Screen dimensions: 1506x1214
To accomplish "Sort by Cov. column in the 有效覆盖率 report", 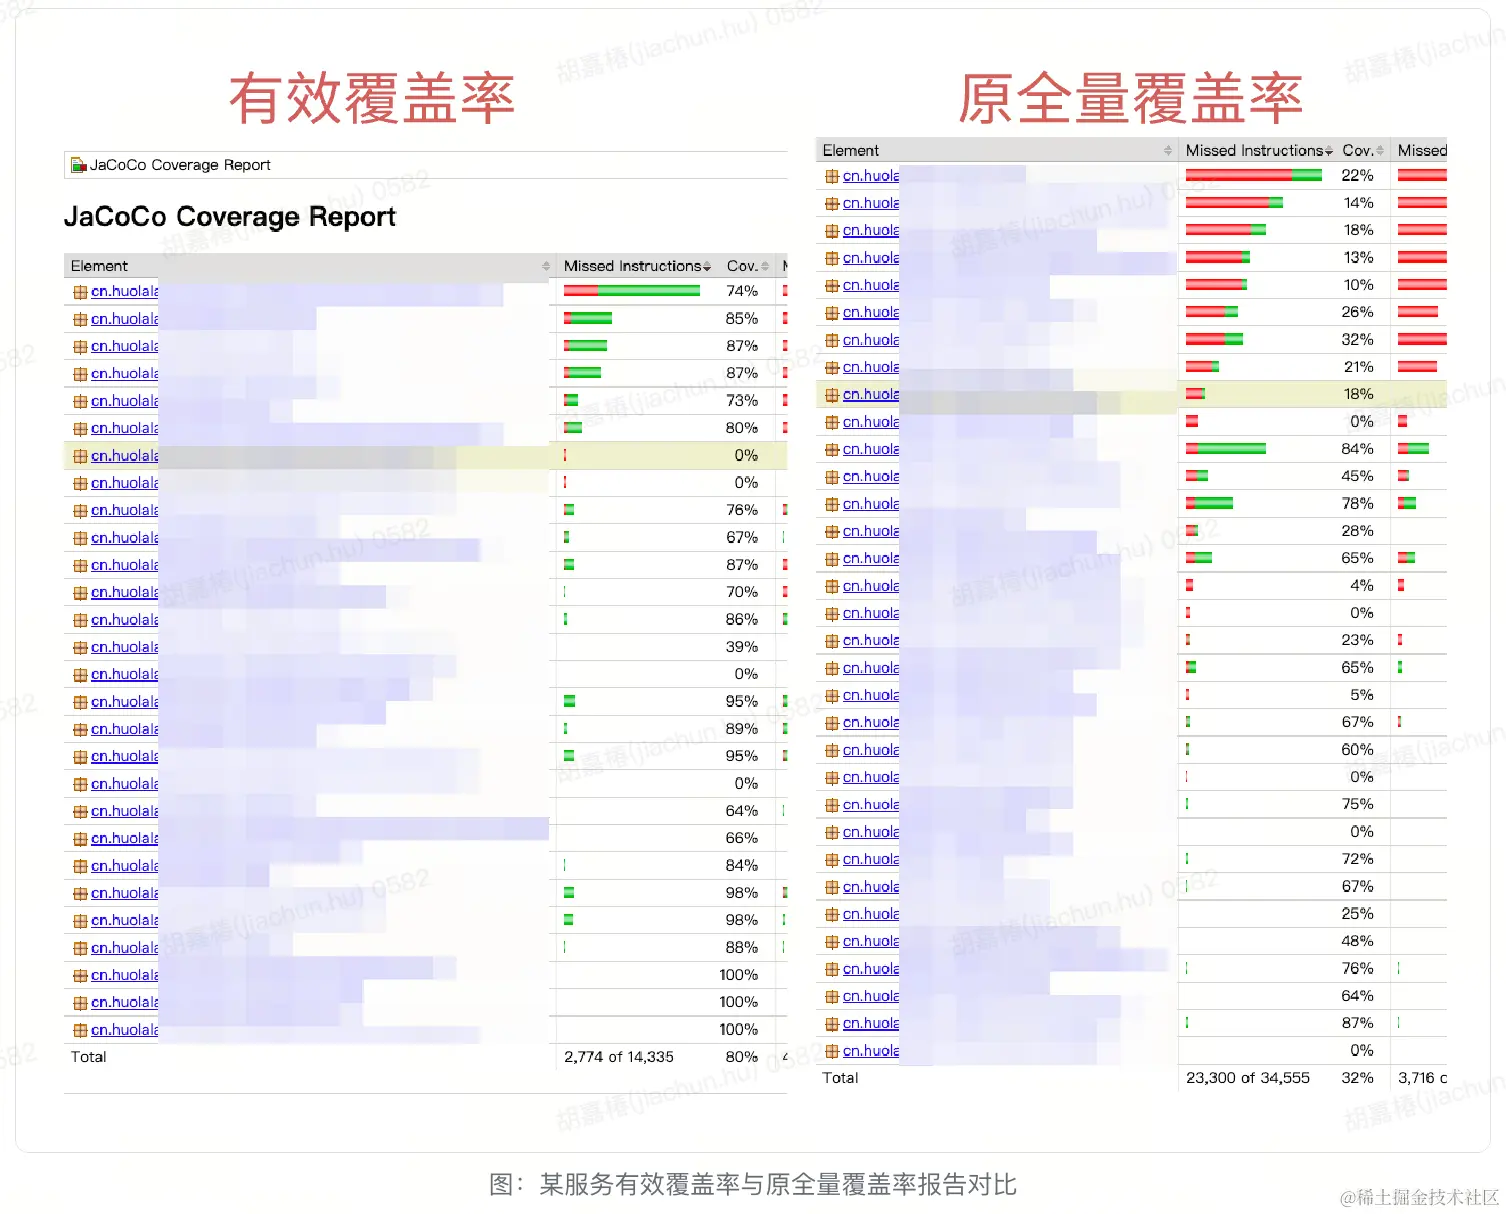I will 746,266.
